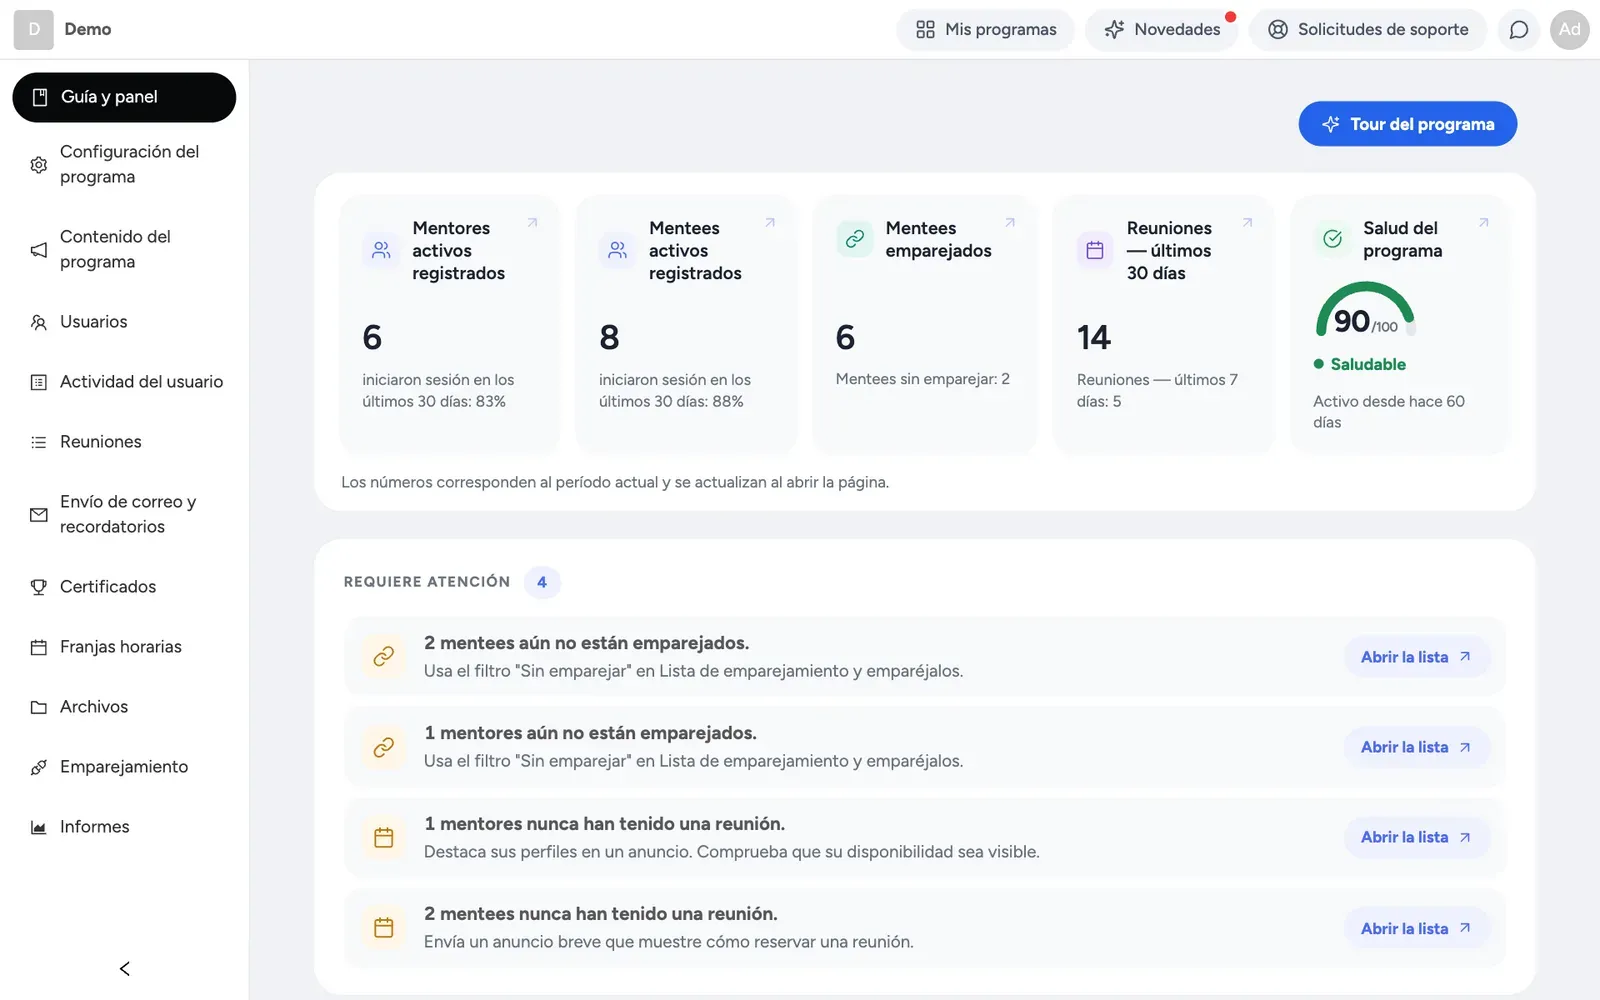The width and height of the screenshot is (1600, 1000).
Task: Open the chat bubble icon in header
Action: [x=1518, y=30]
